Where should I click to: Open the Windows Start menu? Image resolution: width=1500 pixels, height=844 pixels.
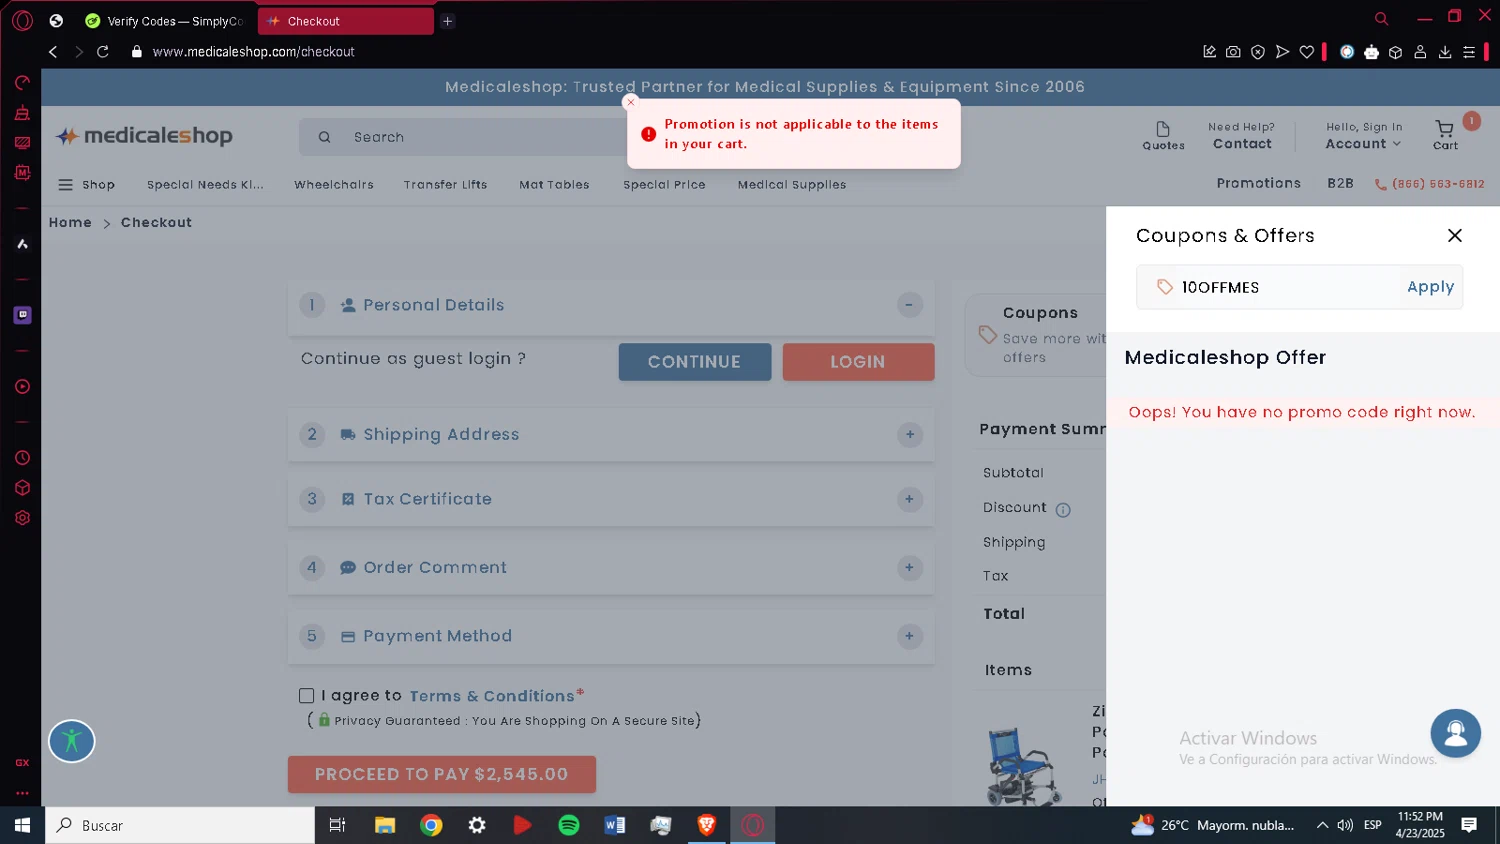(x=22, y=825)
